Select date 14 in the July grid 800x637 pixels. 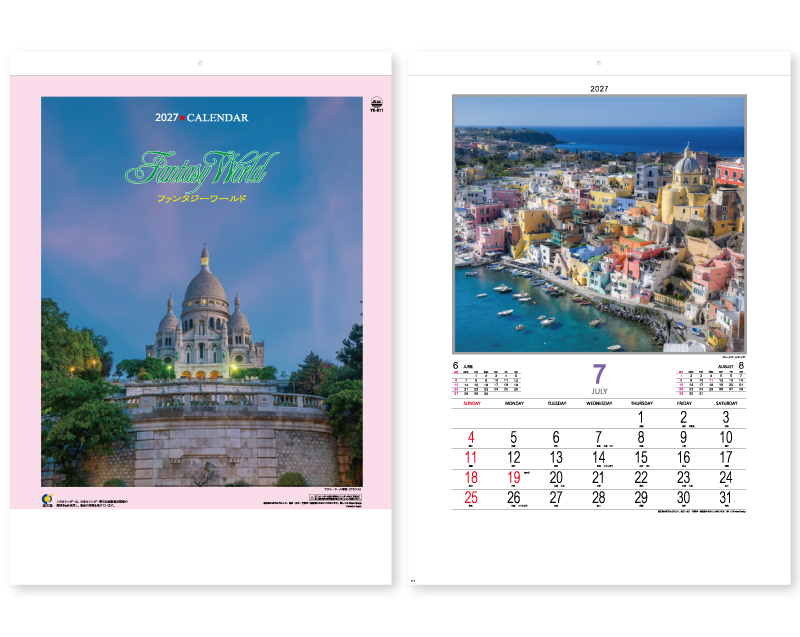(x=598, y=457)
